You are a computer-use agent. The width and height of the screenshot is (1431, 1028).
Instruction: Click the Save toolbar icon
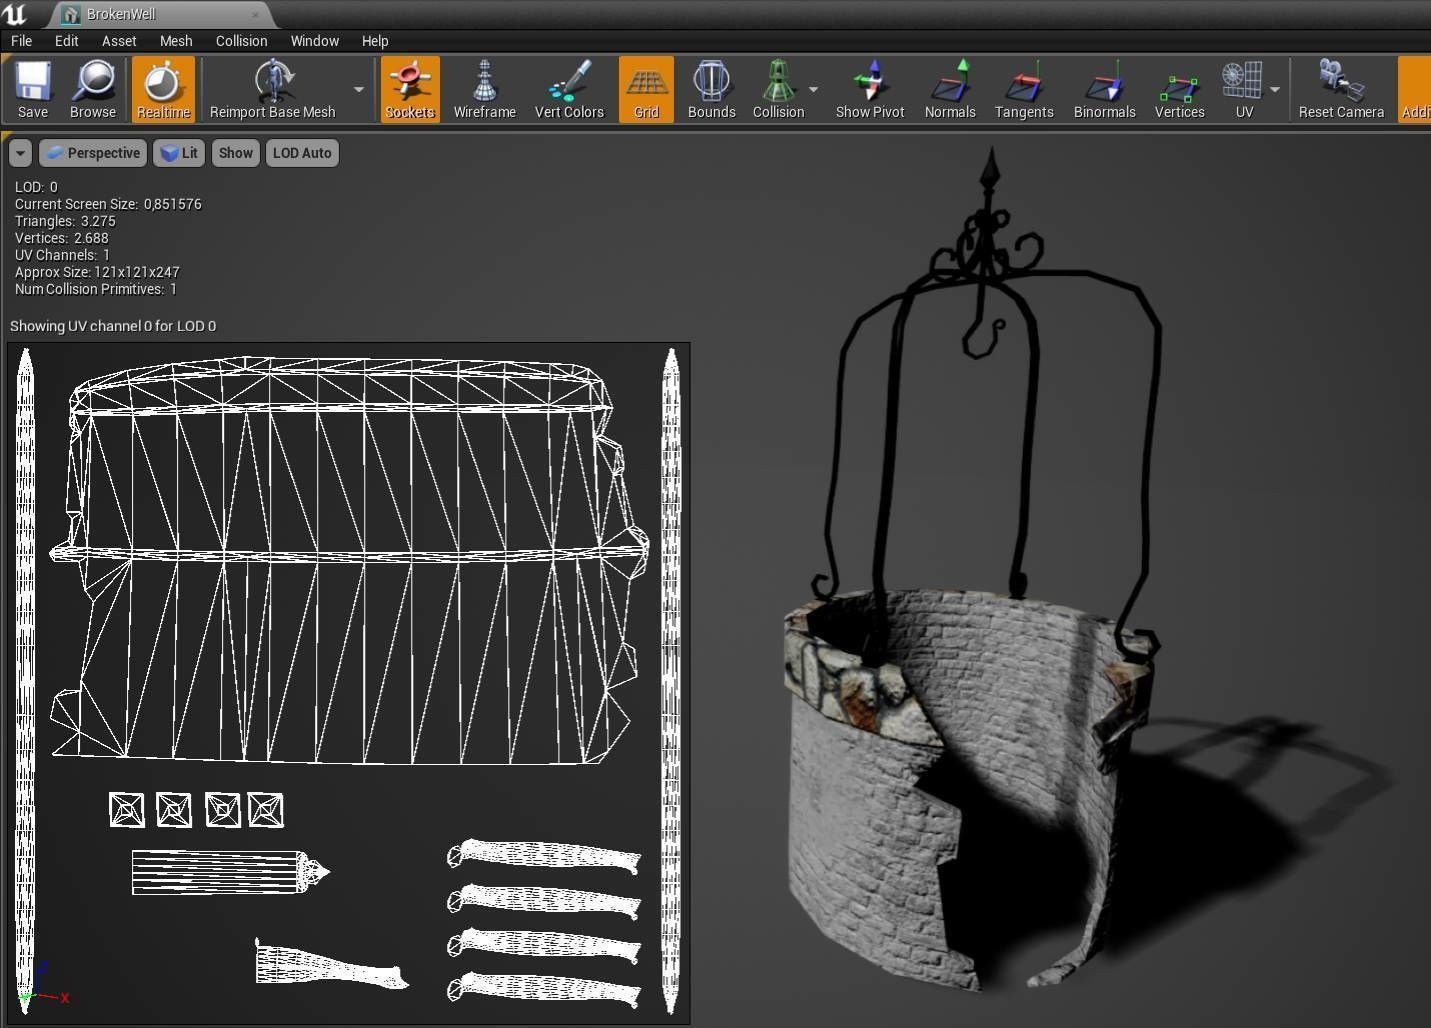click(x=32, y=89)
